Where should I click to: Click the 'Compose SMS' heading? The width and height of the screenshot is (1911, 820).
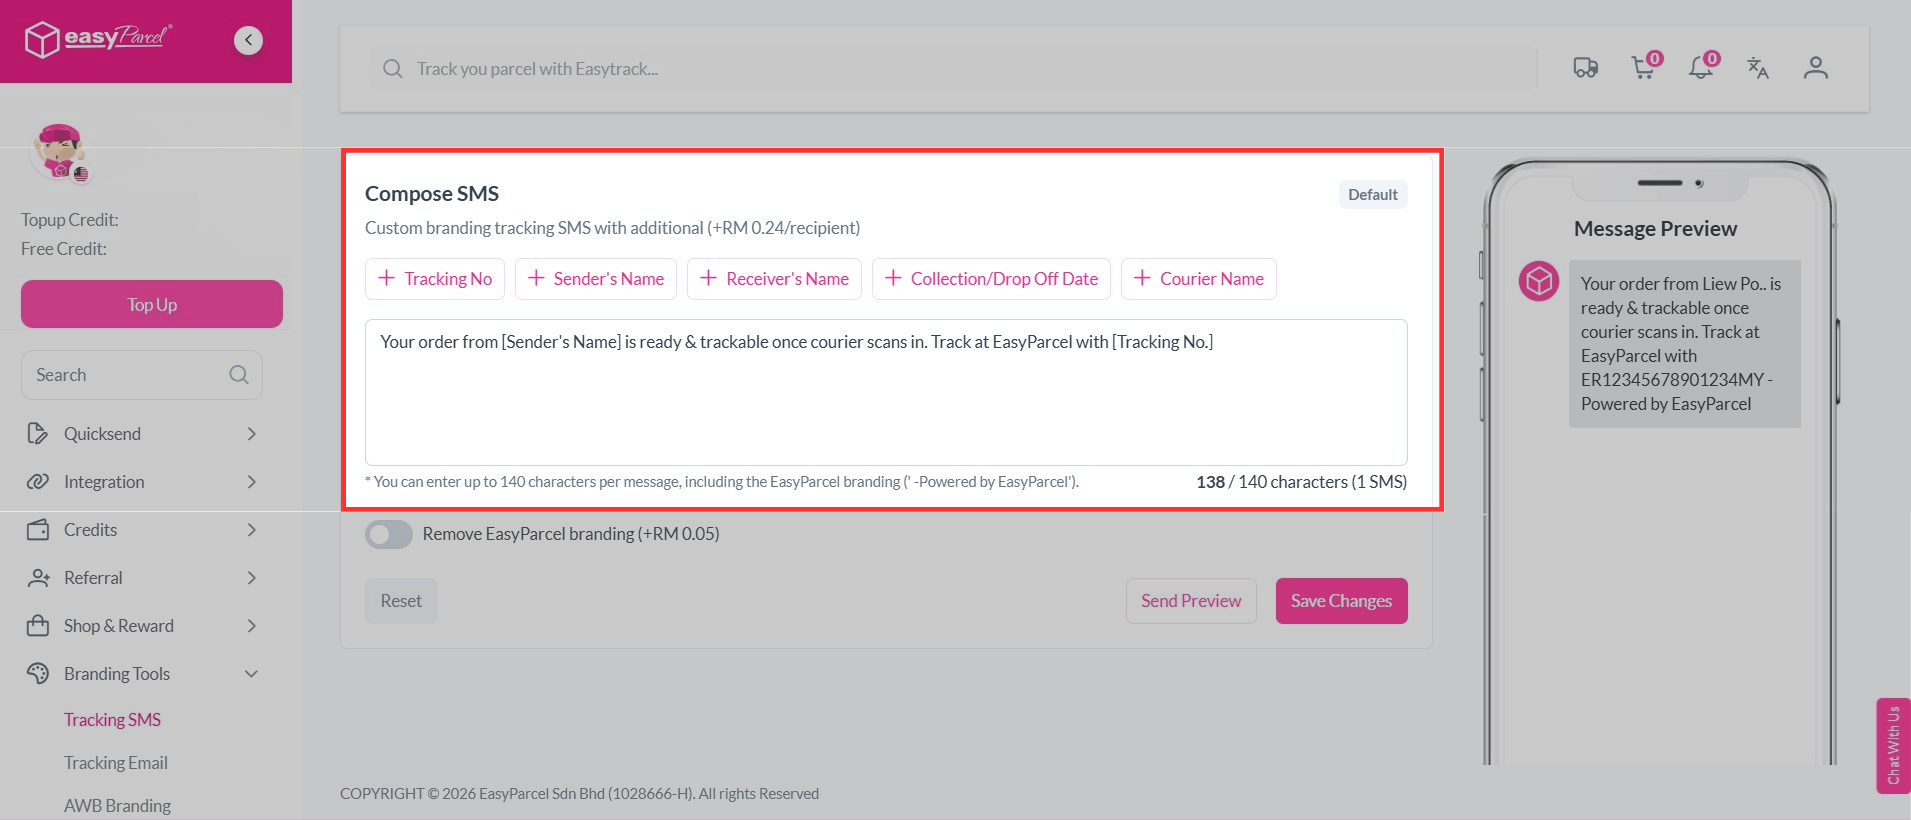point(432,194)
